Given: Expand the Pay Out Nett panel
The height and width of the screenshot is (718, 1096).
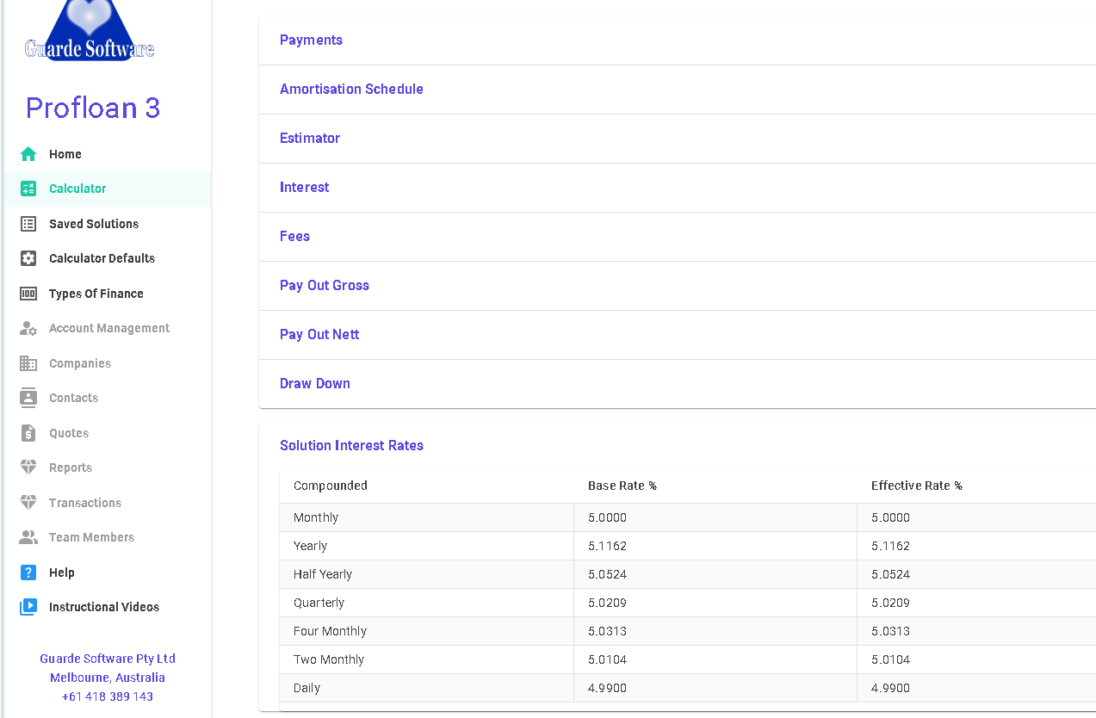Looking at the screenshot, I should tap(677, 334).
